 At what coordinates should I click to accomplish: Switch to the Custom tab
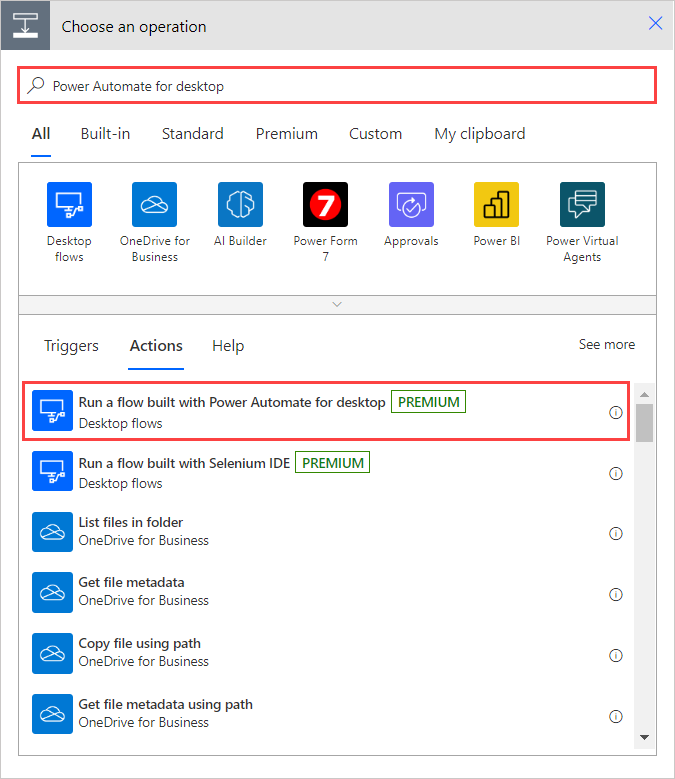click(375, 134)
